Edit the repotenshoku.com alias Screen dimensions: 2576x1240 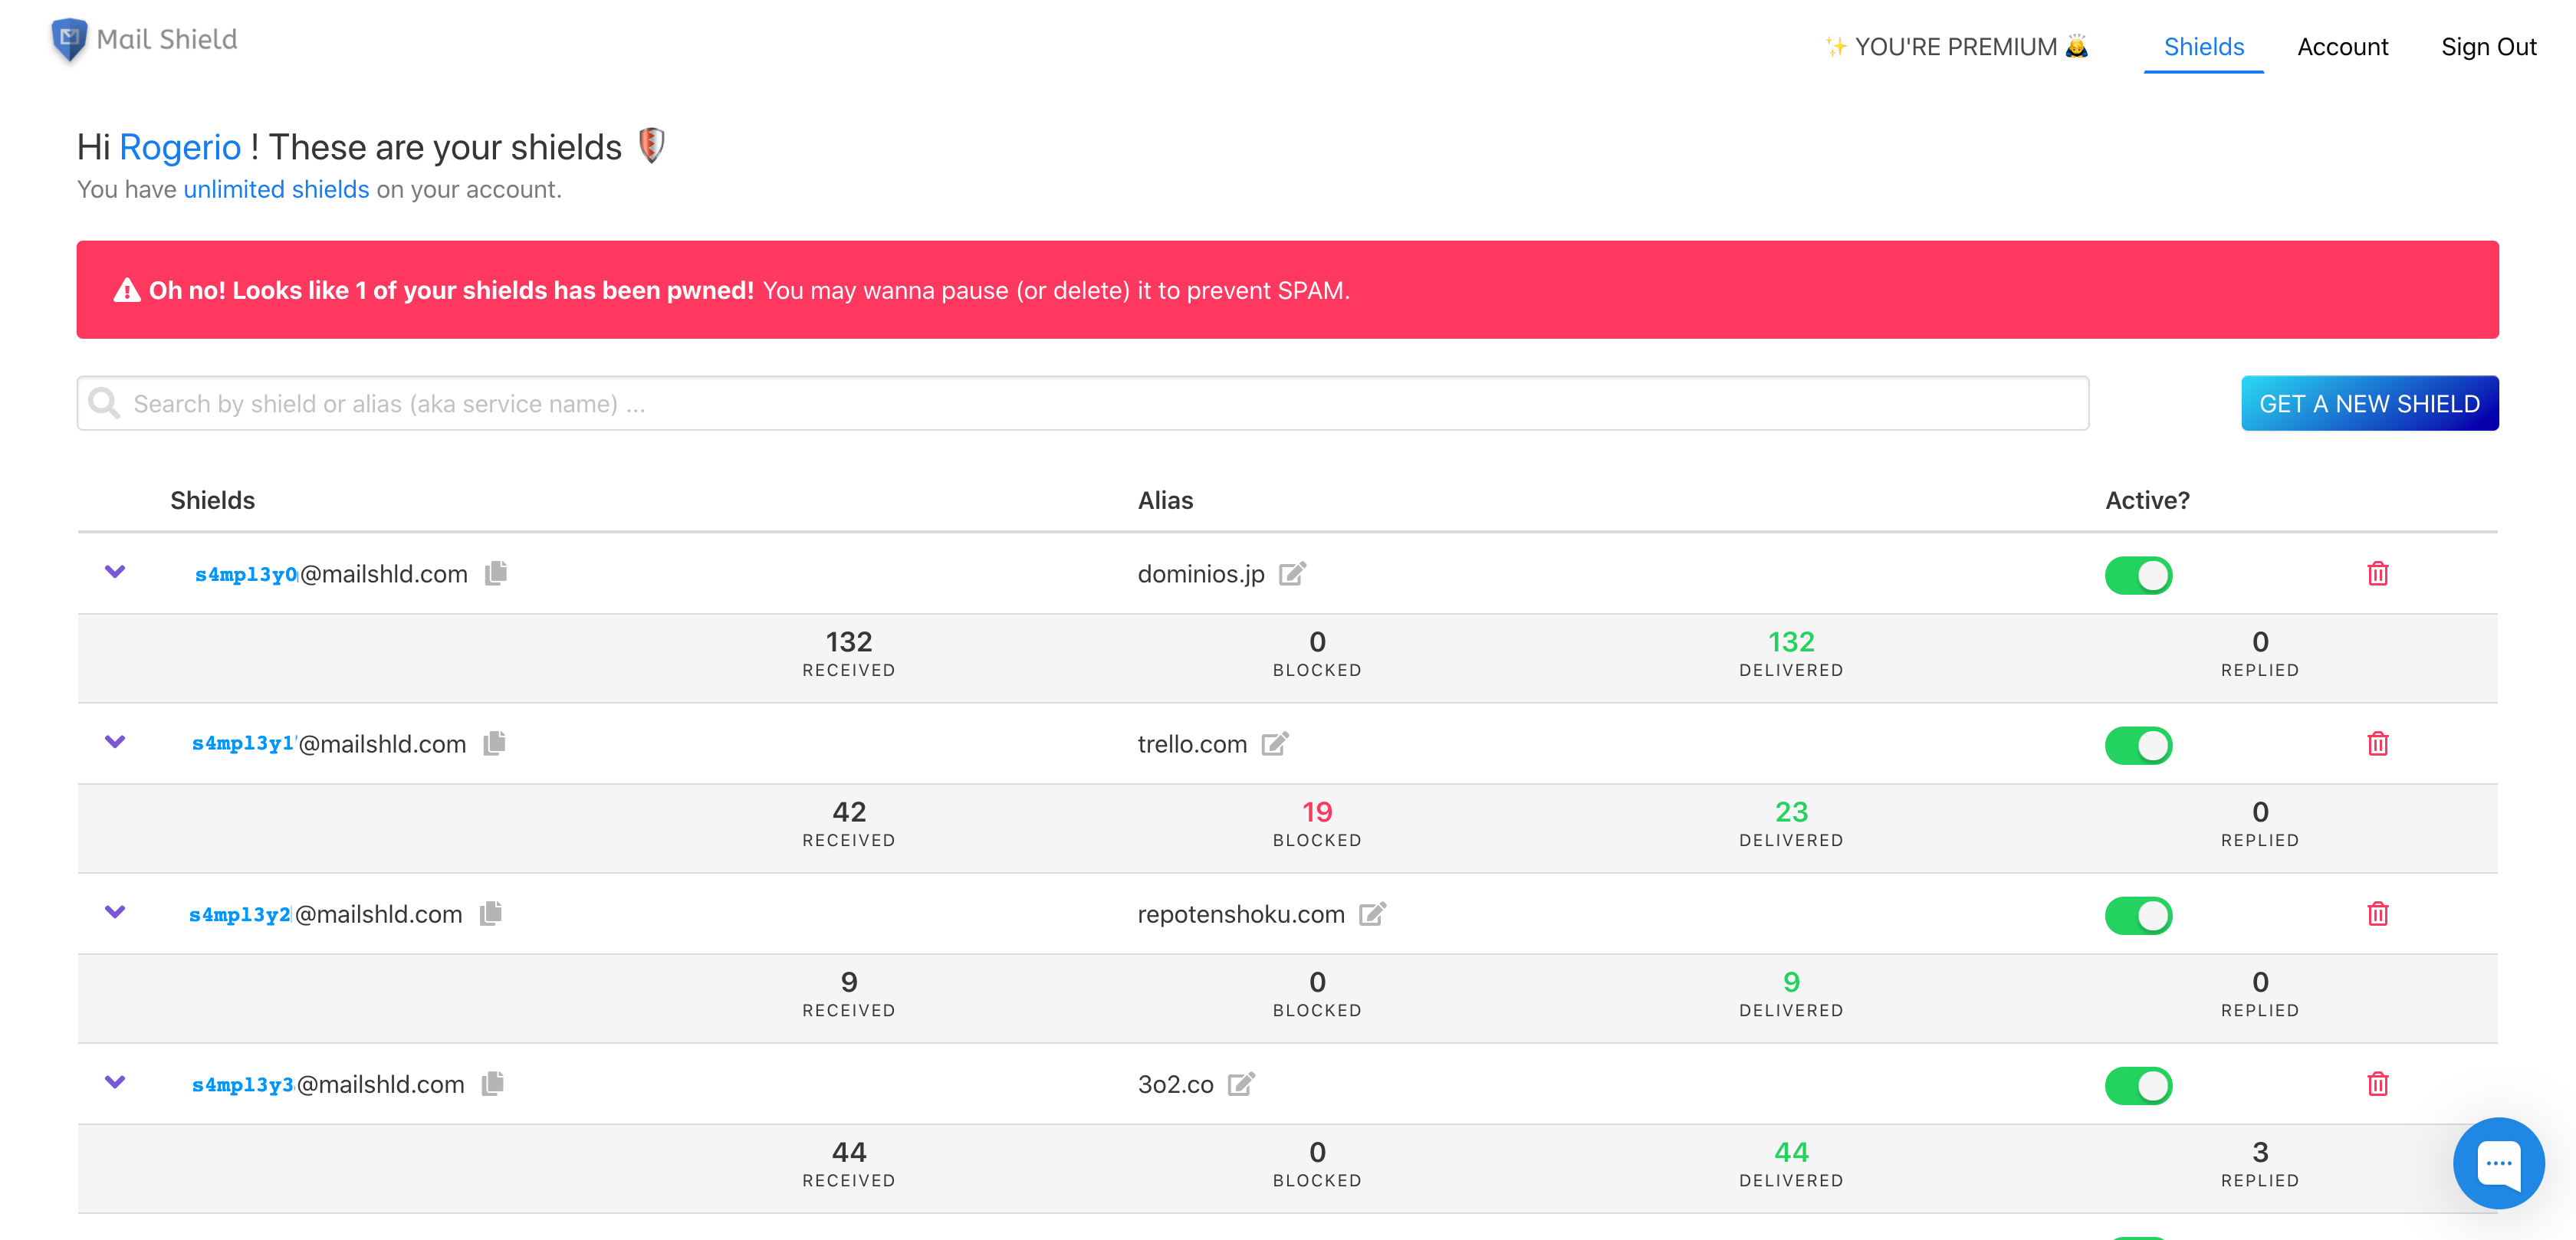[1372, 914]
